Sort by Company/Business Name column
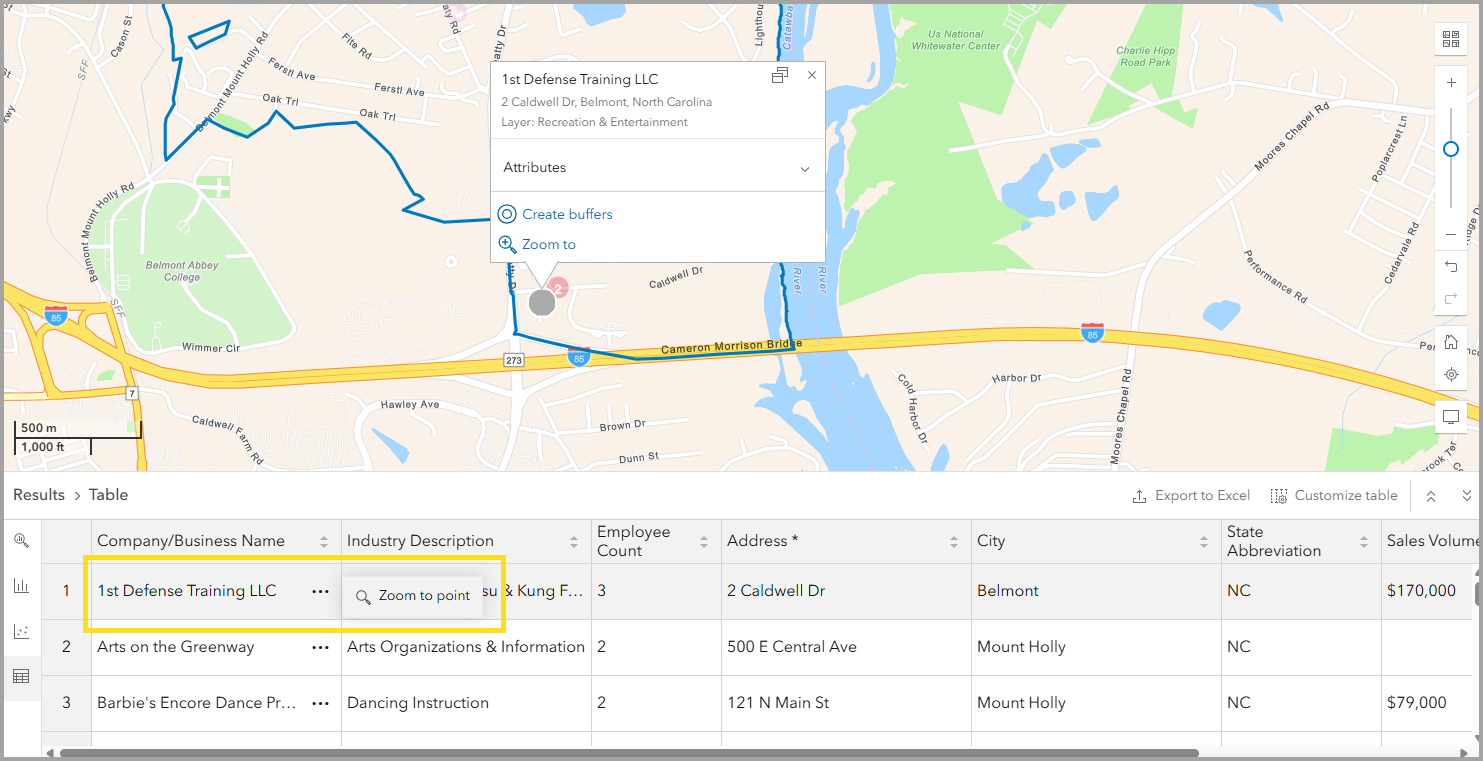This screenshot has height=761, width=1483. point(324,542)
